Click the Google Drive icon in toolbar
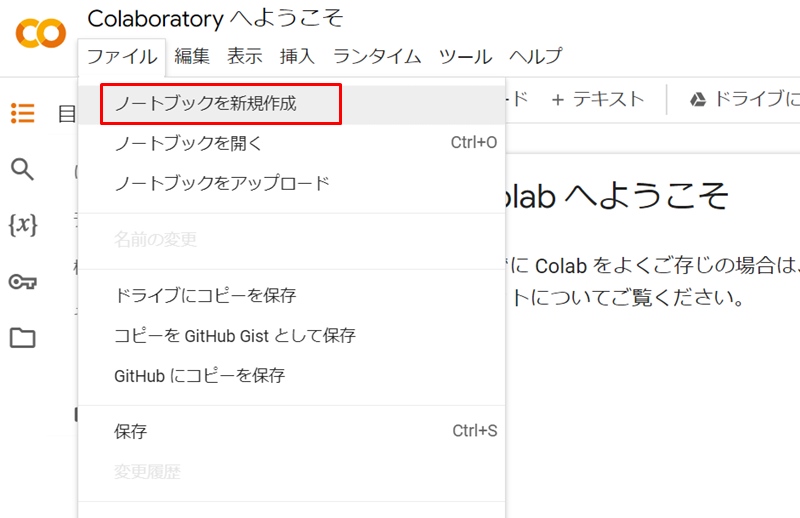The width and height of the screenshot is (800, 518). (x=697, y=99)
